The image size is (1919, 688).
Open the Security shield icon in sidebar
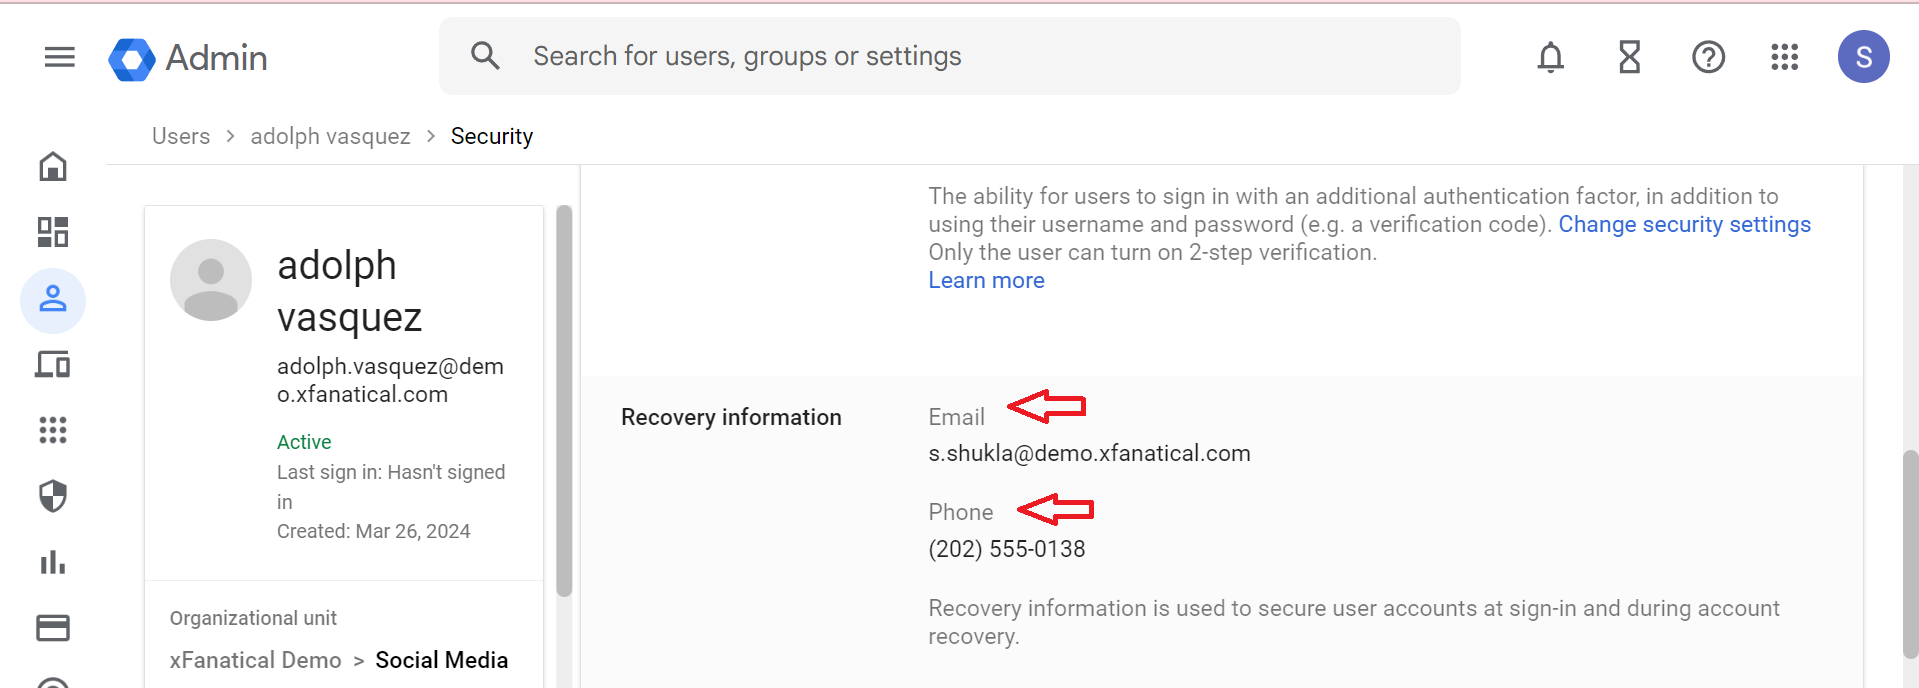(x=52, y=496)
